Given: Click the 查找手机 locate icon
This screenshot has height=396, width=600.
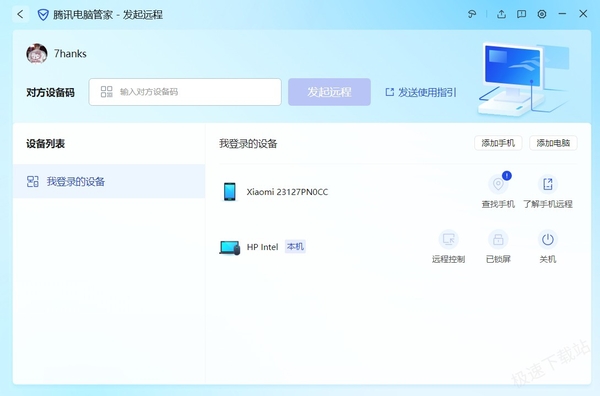Looking at the screenshot, I should point(498,184).
